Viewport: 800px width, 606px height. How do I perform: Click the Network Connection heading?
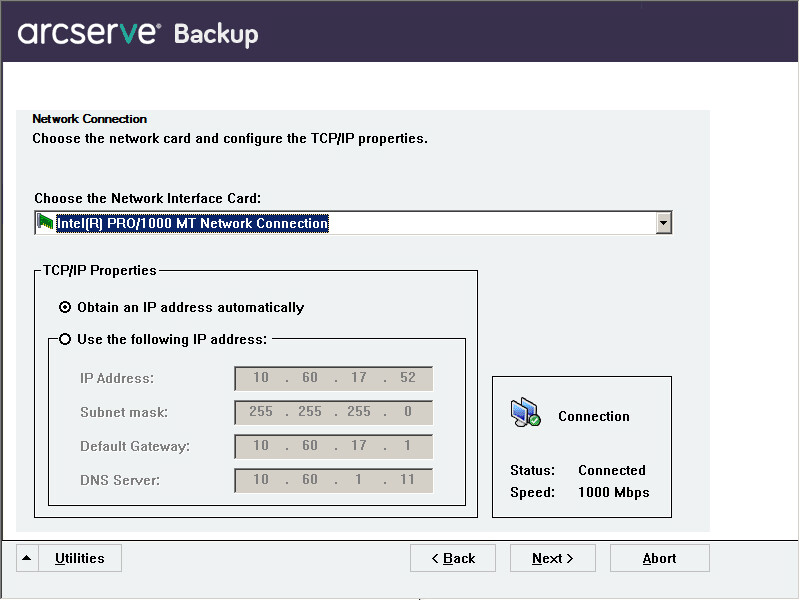tap(90, 119)
